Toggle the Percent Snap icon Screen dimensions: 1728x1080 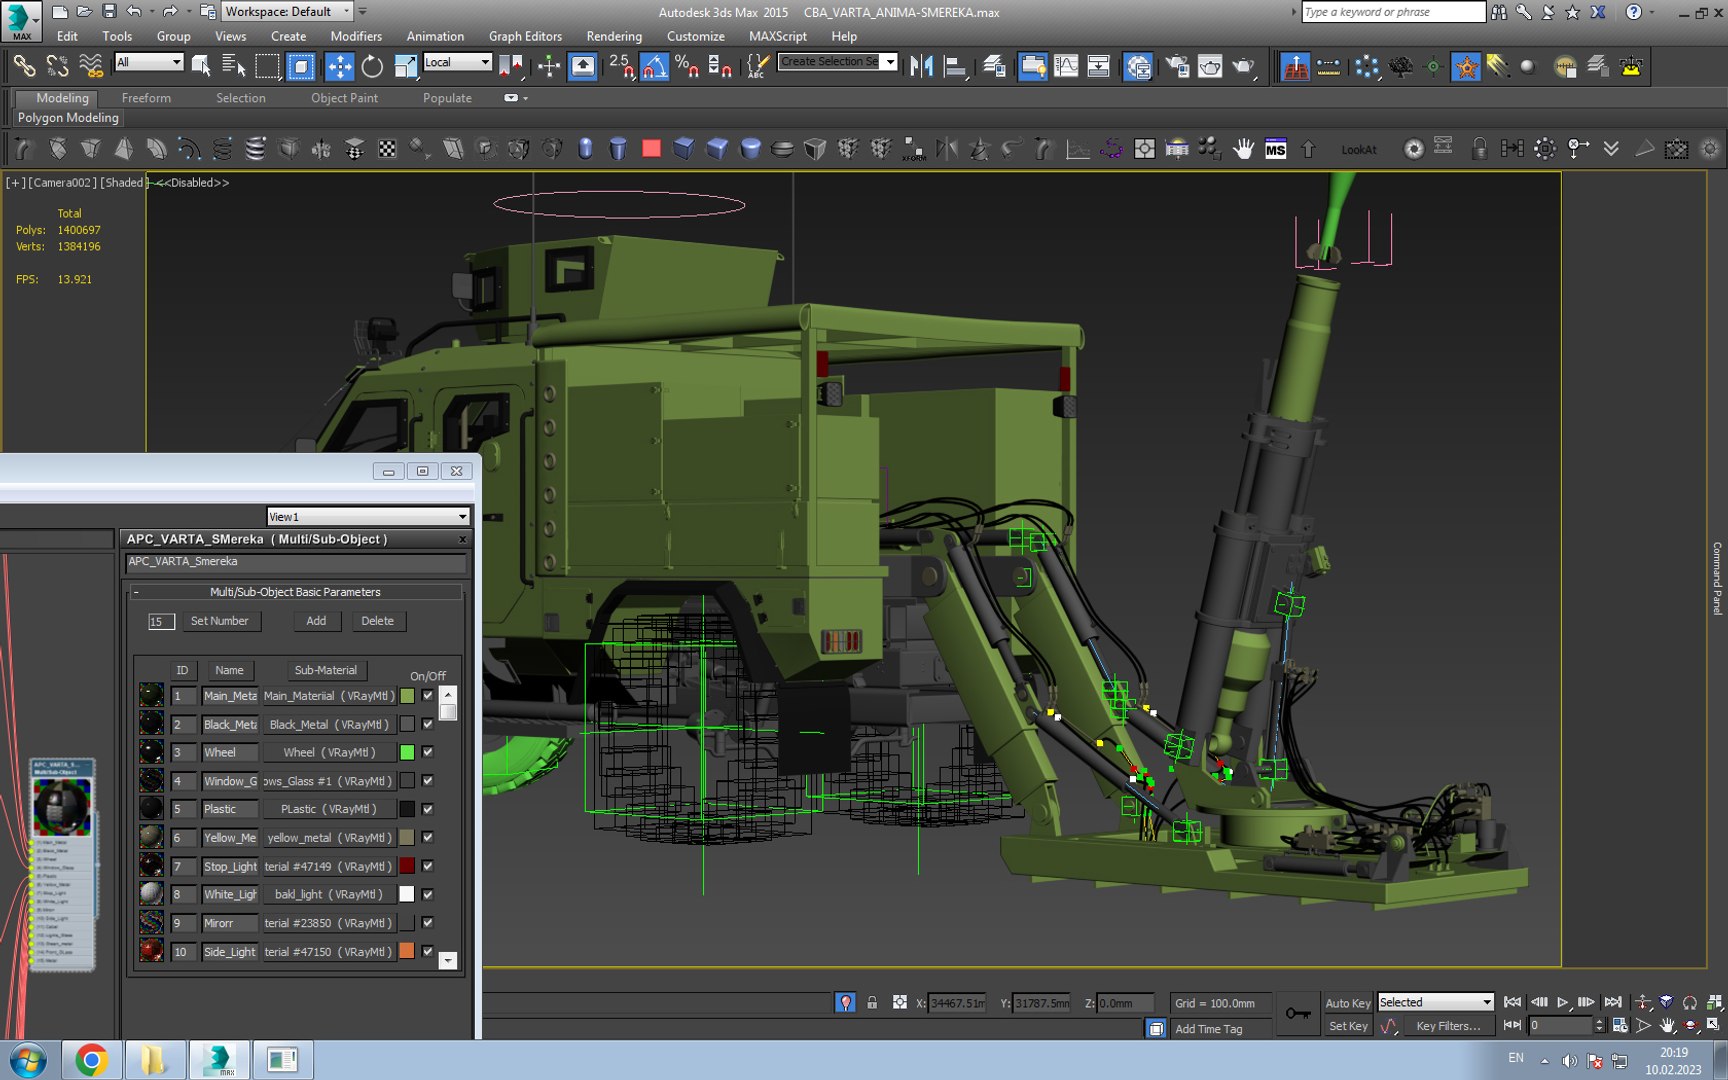(686, 66)
